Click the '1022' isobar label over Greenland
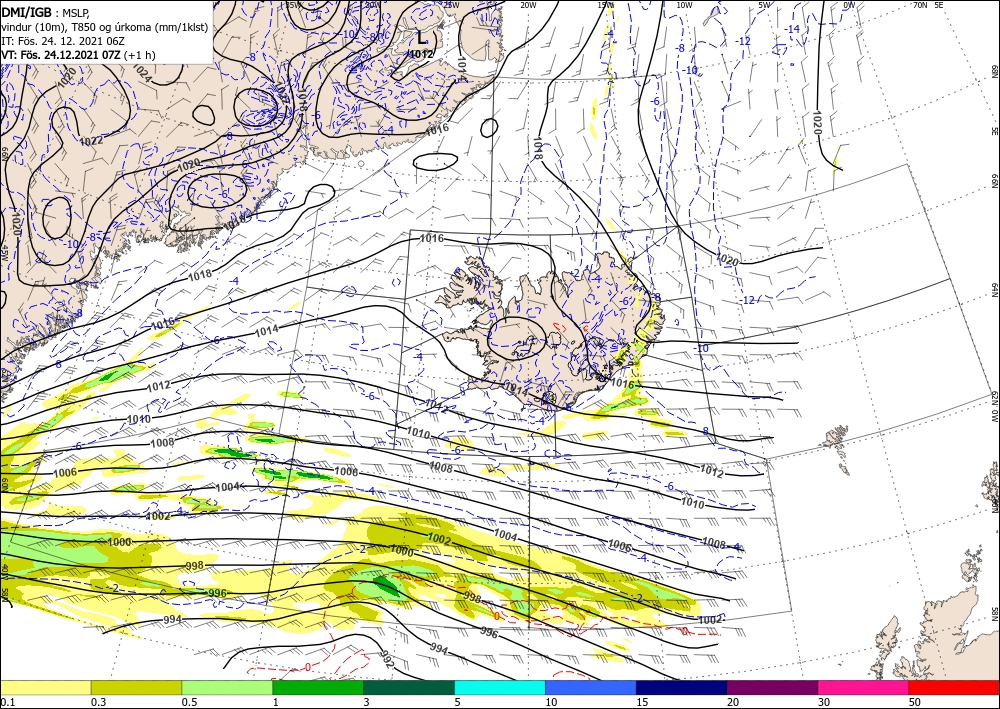Screen dimensions: 1000x709 pyautogui.click(x=92, y=140)
